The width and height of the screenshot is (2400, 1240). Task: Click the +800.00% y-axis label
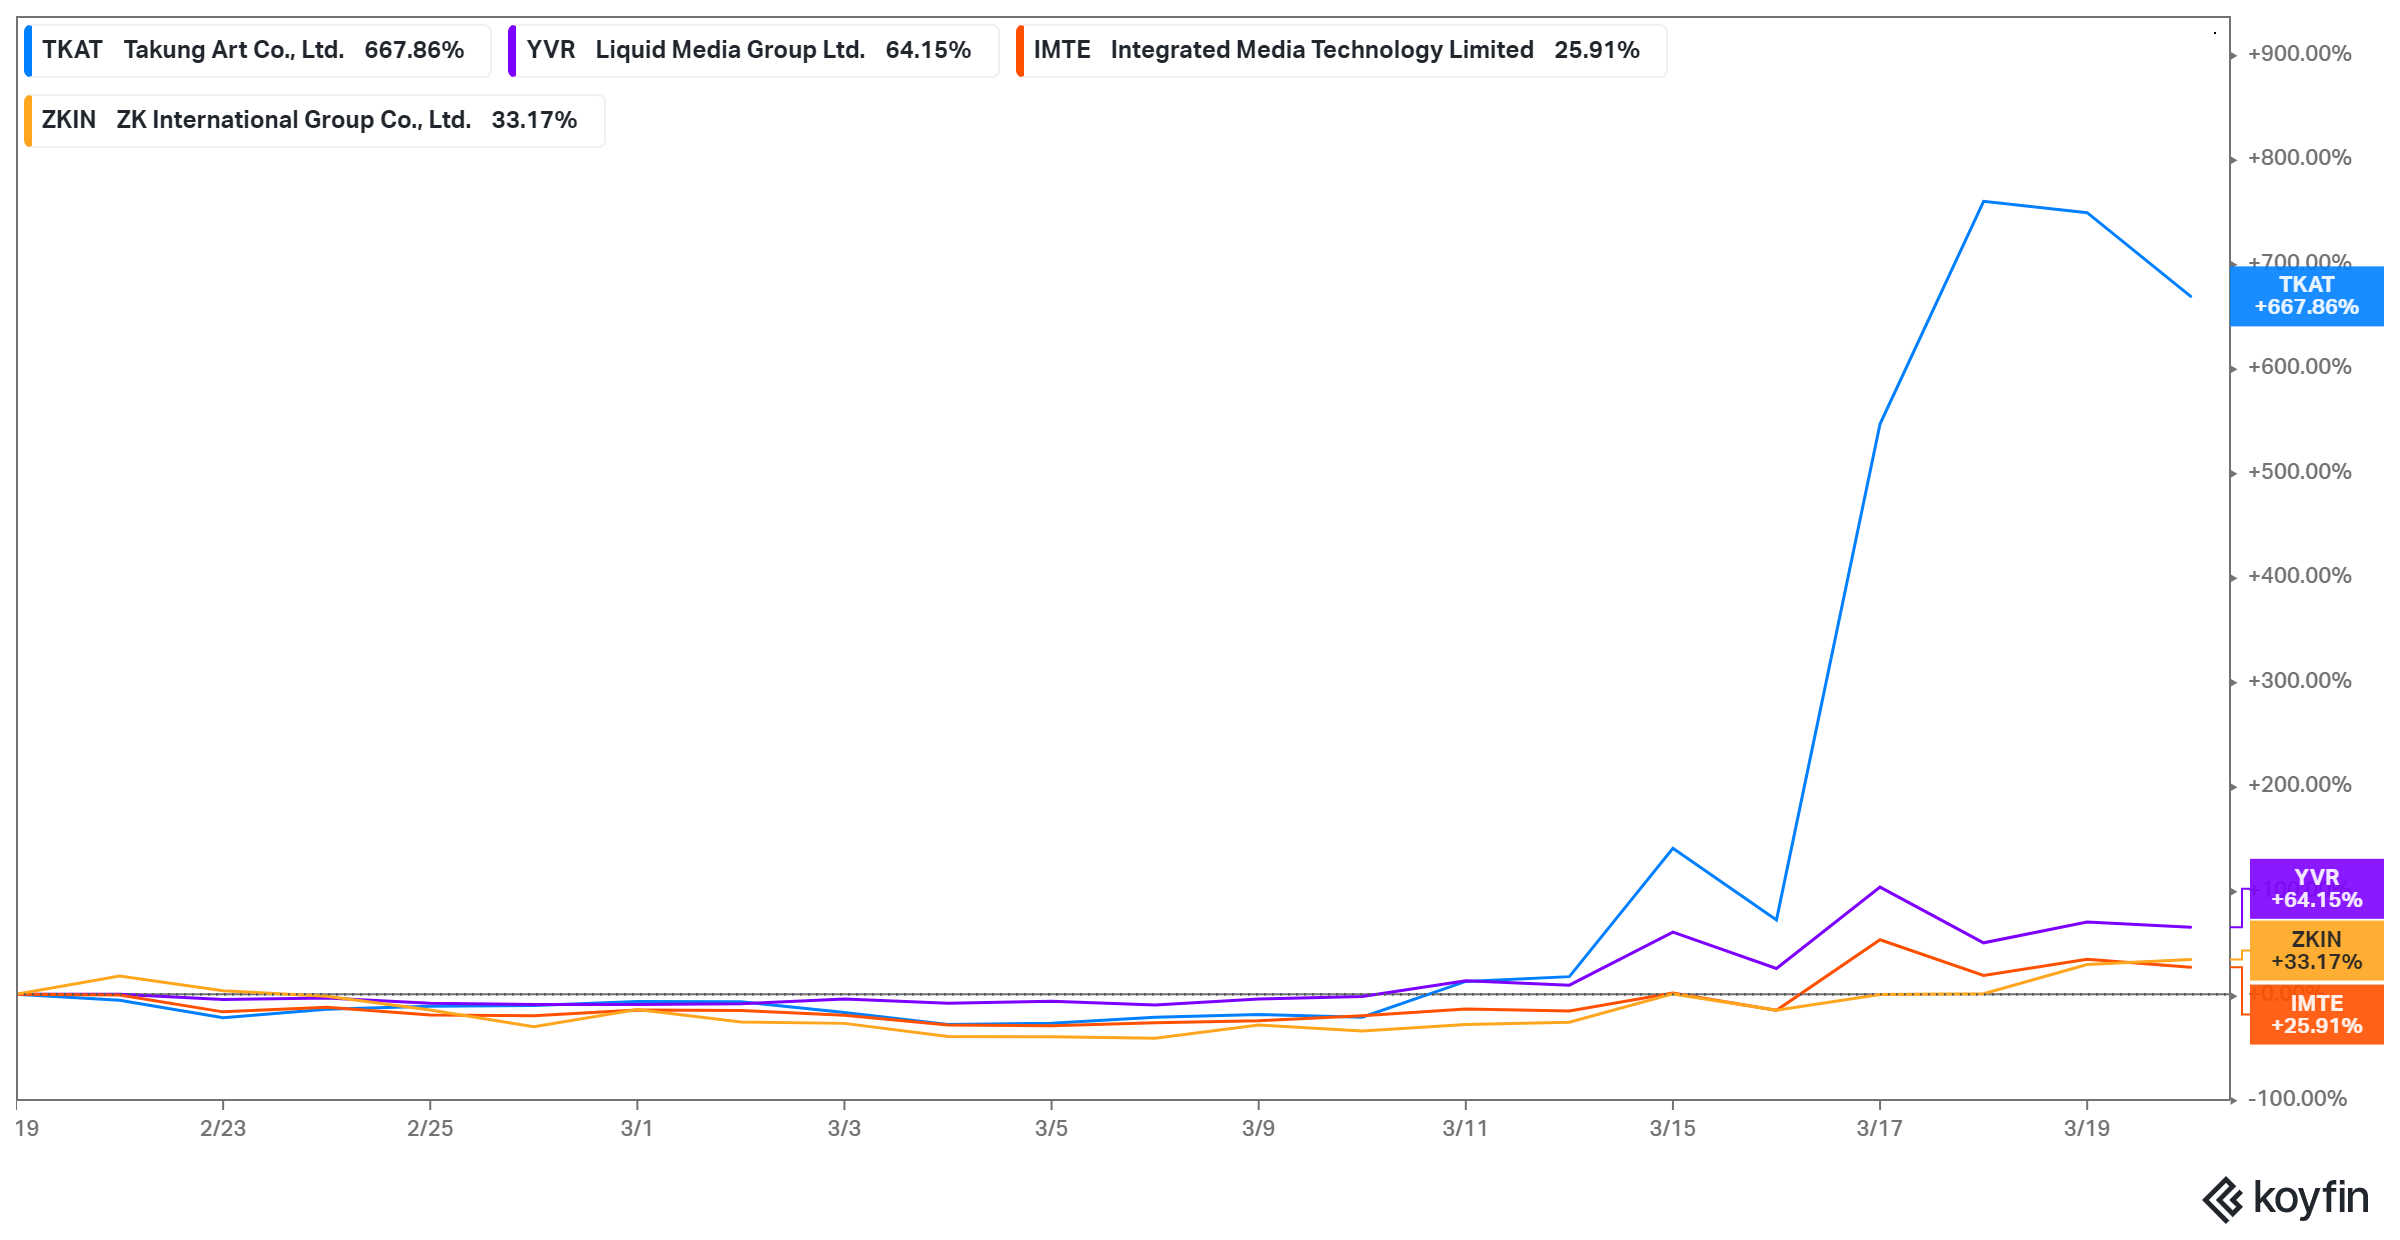(x=2299, y=158)
